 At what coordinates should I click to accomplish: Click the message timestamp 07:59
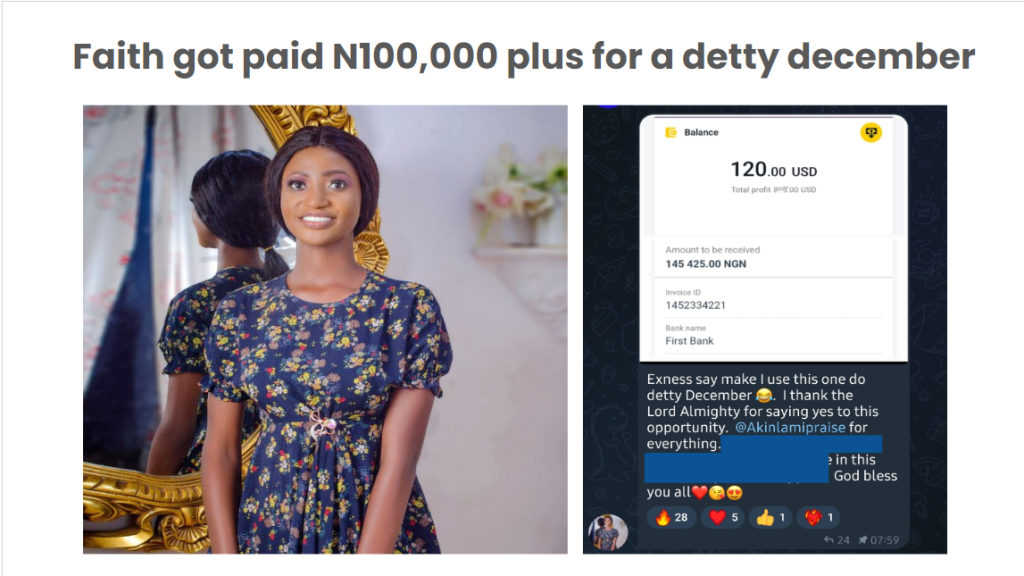[x=884, y=540]
